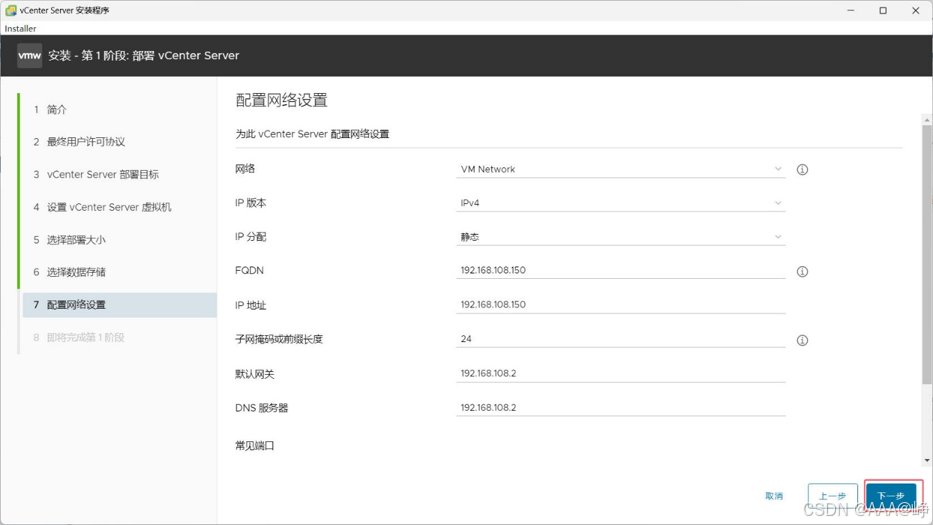
Task: Open the VM Network dropdown
Action: [621, 169]
